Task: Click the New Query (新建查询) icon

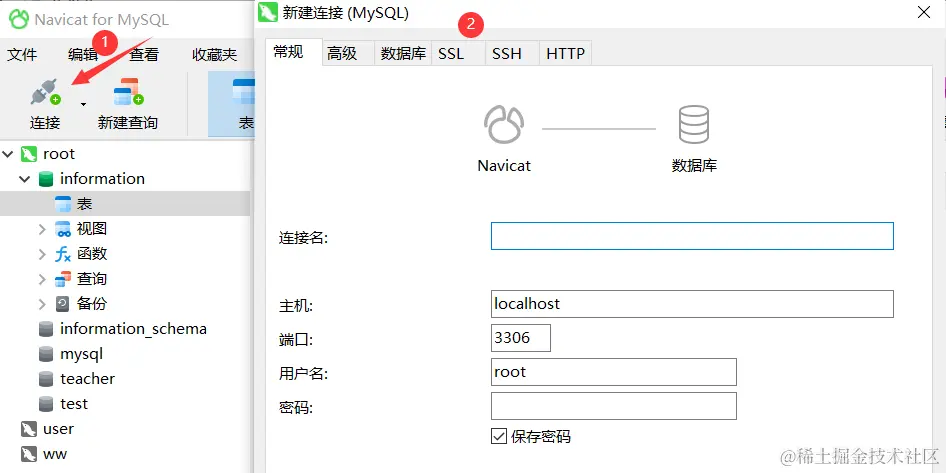Action: pyautogui.click(x=128, y=92)
